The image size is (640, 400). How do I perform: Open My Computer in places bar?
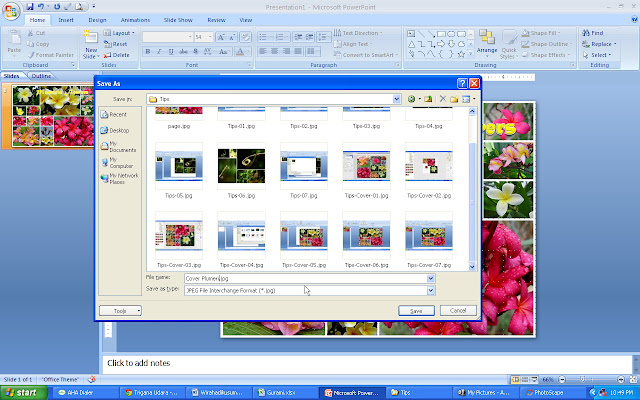pyautogui.click(x=117, y=163)
